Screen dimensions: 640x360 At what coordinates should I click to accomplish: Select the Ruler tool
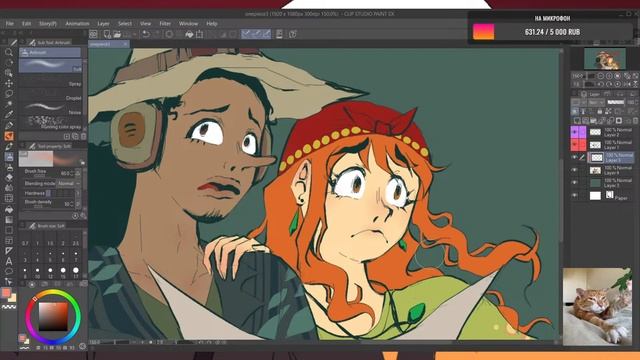(9, 251)
